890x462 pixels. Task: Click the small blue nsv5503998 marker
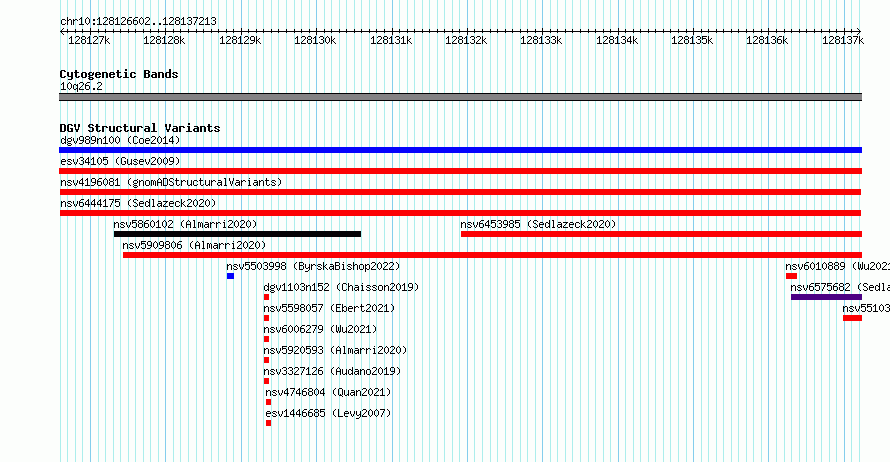230,276
